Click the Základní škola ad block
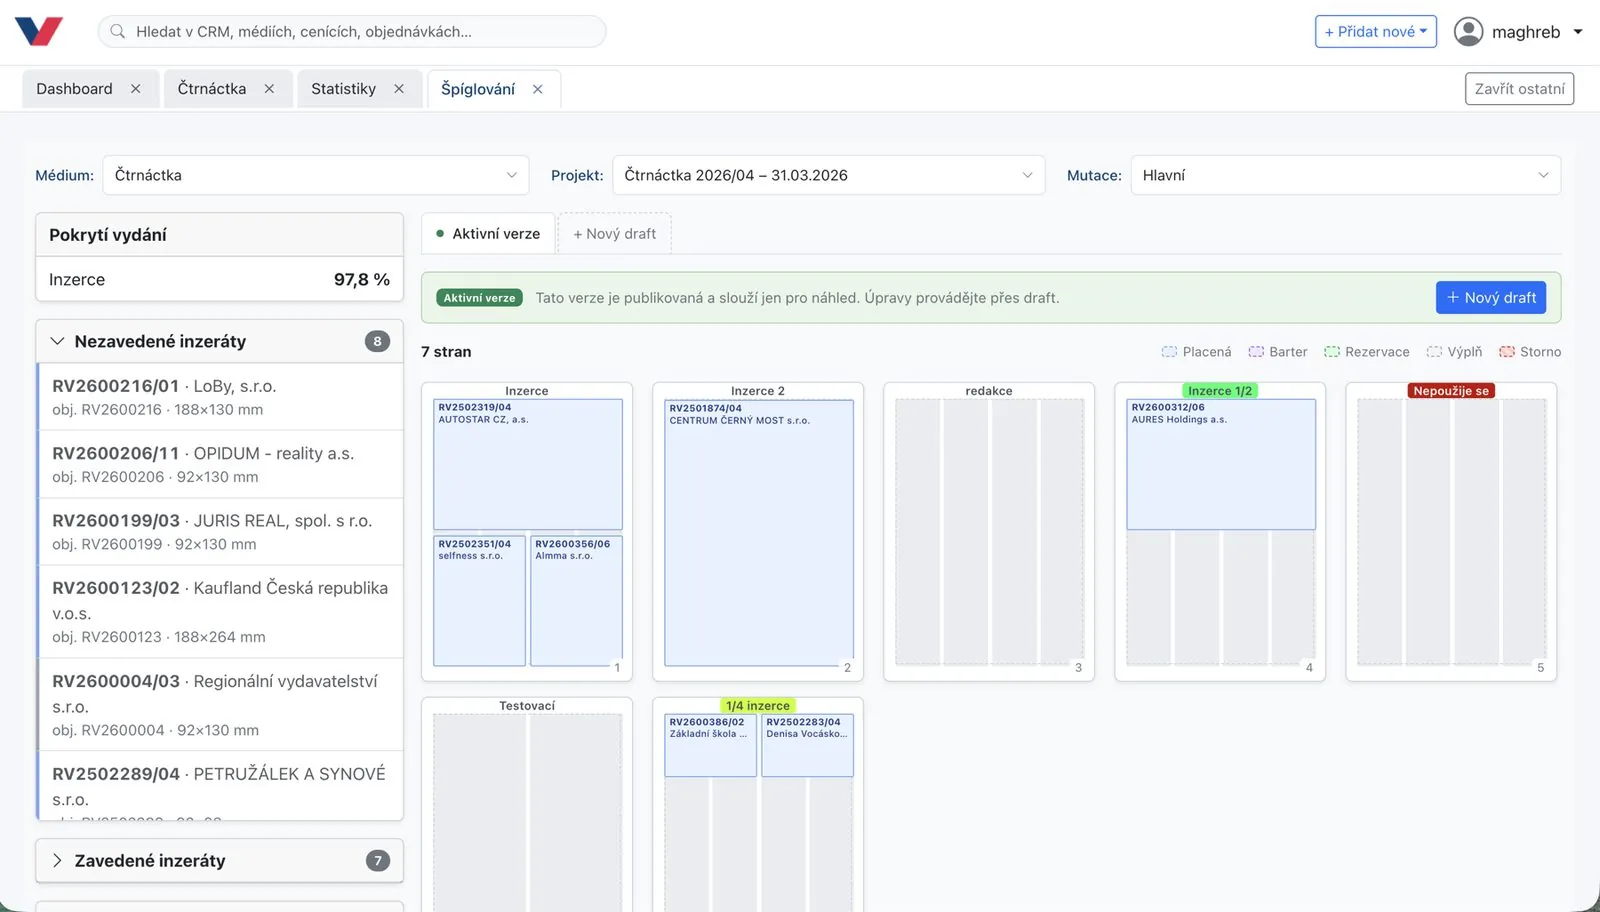Viewport: 1600px width, 912px height. click(710, 745)
